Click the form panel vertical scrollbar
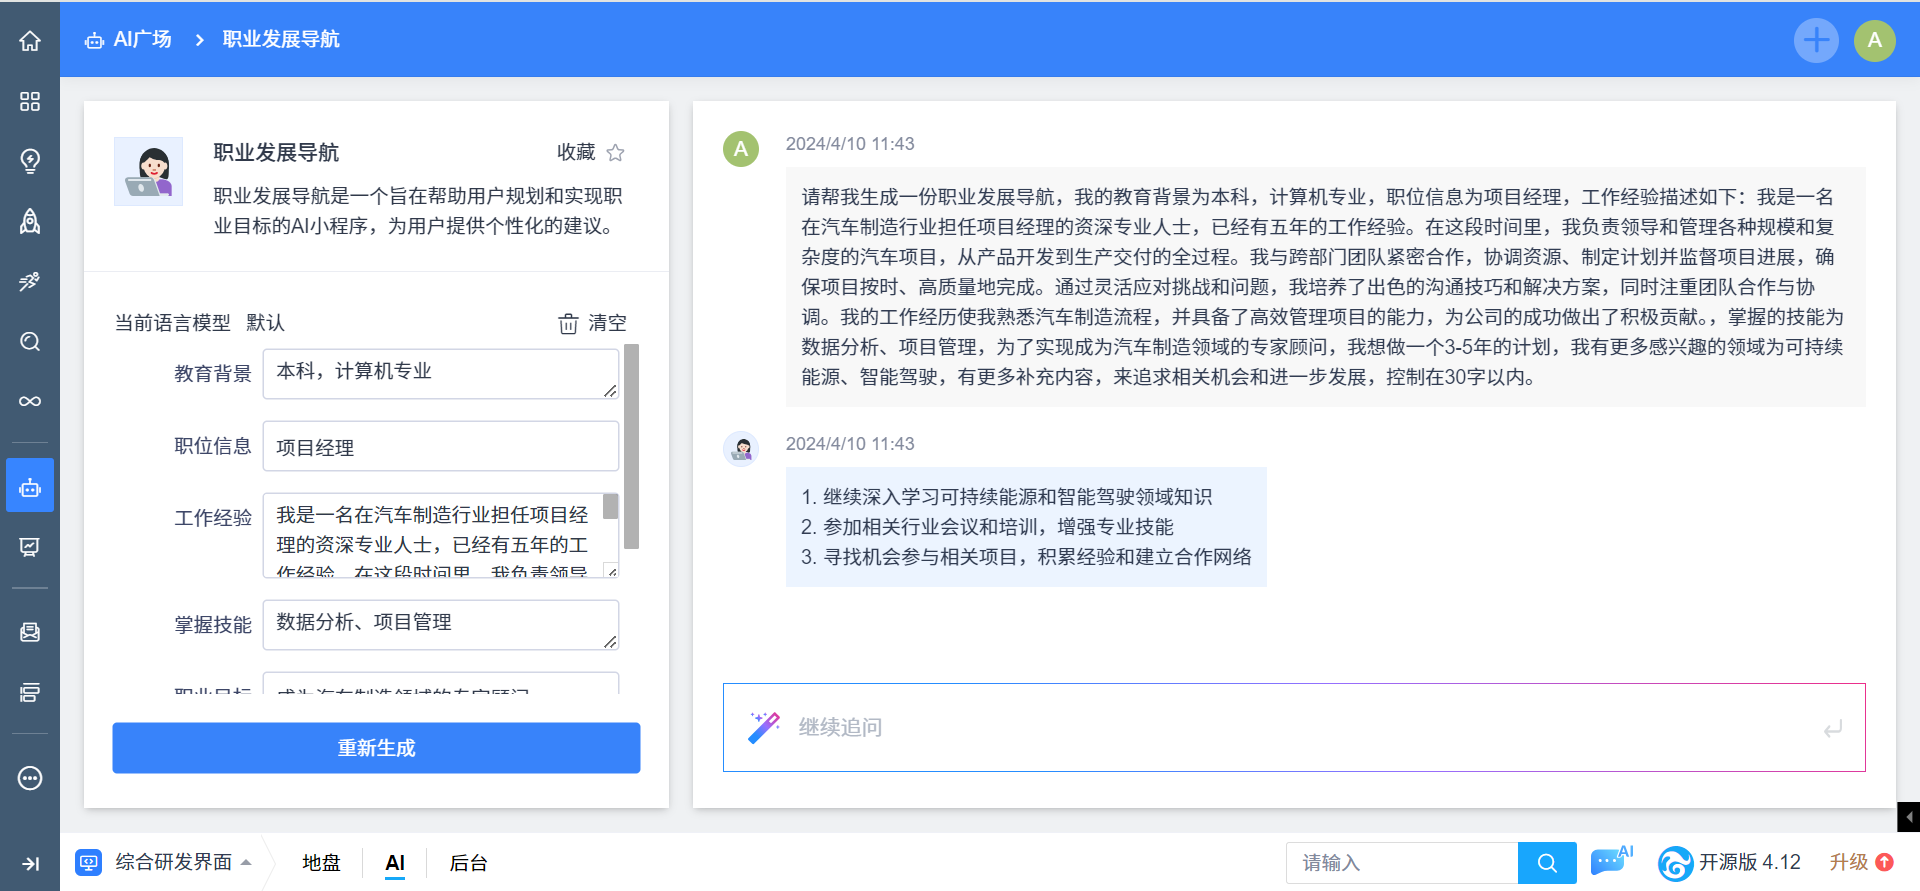This screenshot has width=1920, height=891. click(631, 446)
